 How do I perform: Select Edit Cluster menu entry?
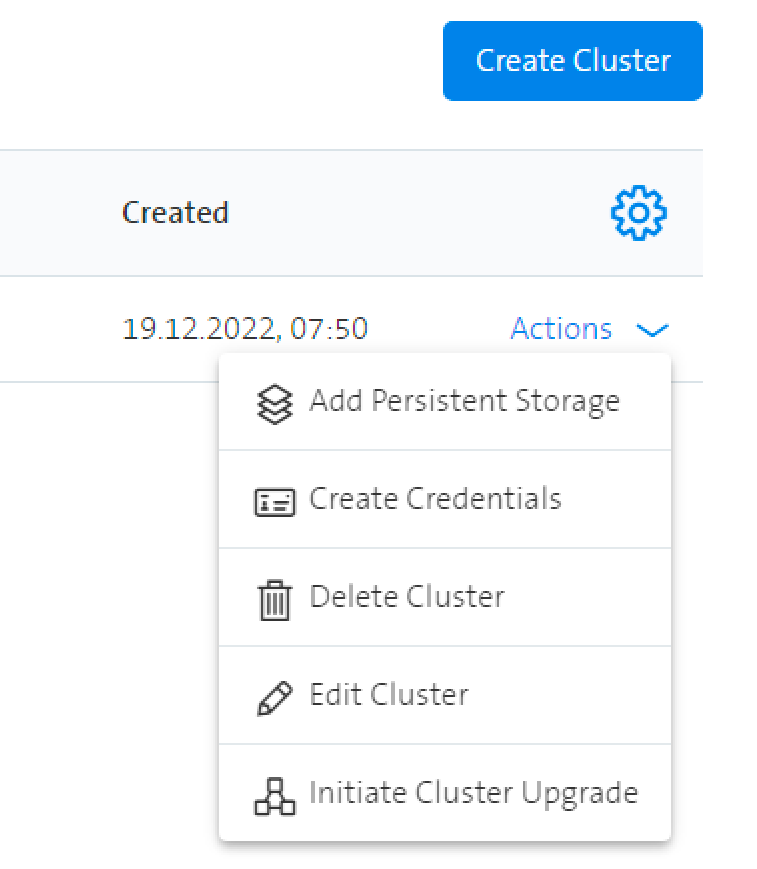[x=445, y=696]
